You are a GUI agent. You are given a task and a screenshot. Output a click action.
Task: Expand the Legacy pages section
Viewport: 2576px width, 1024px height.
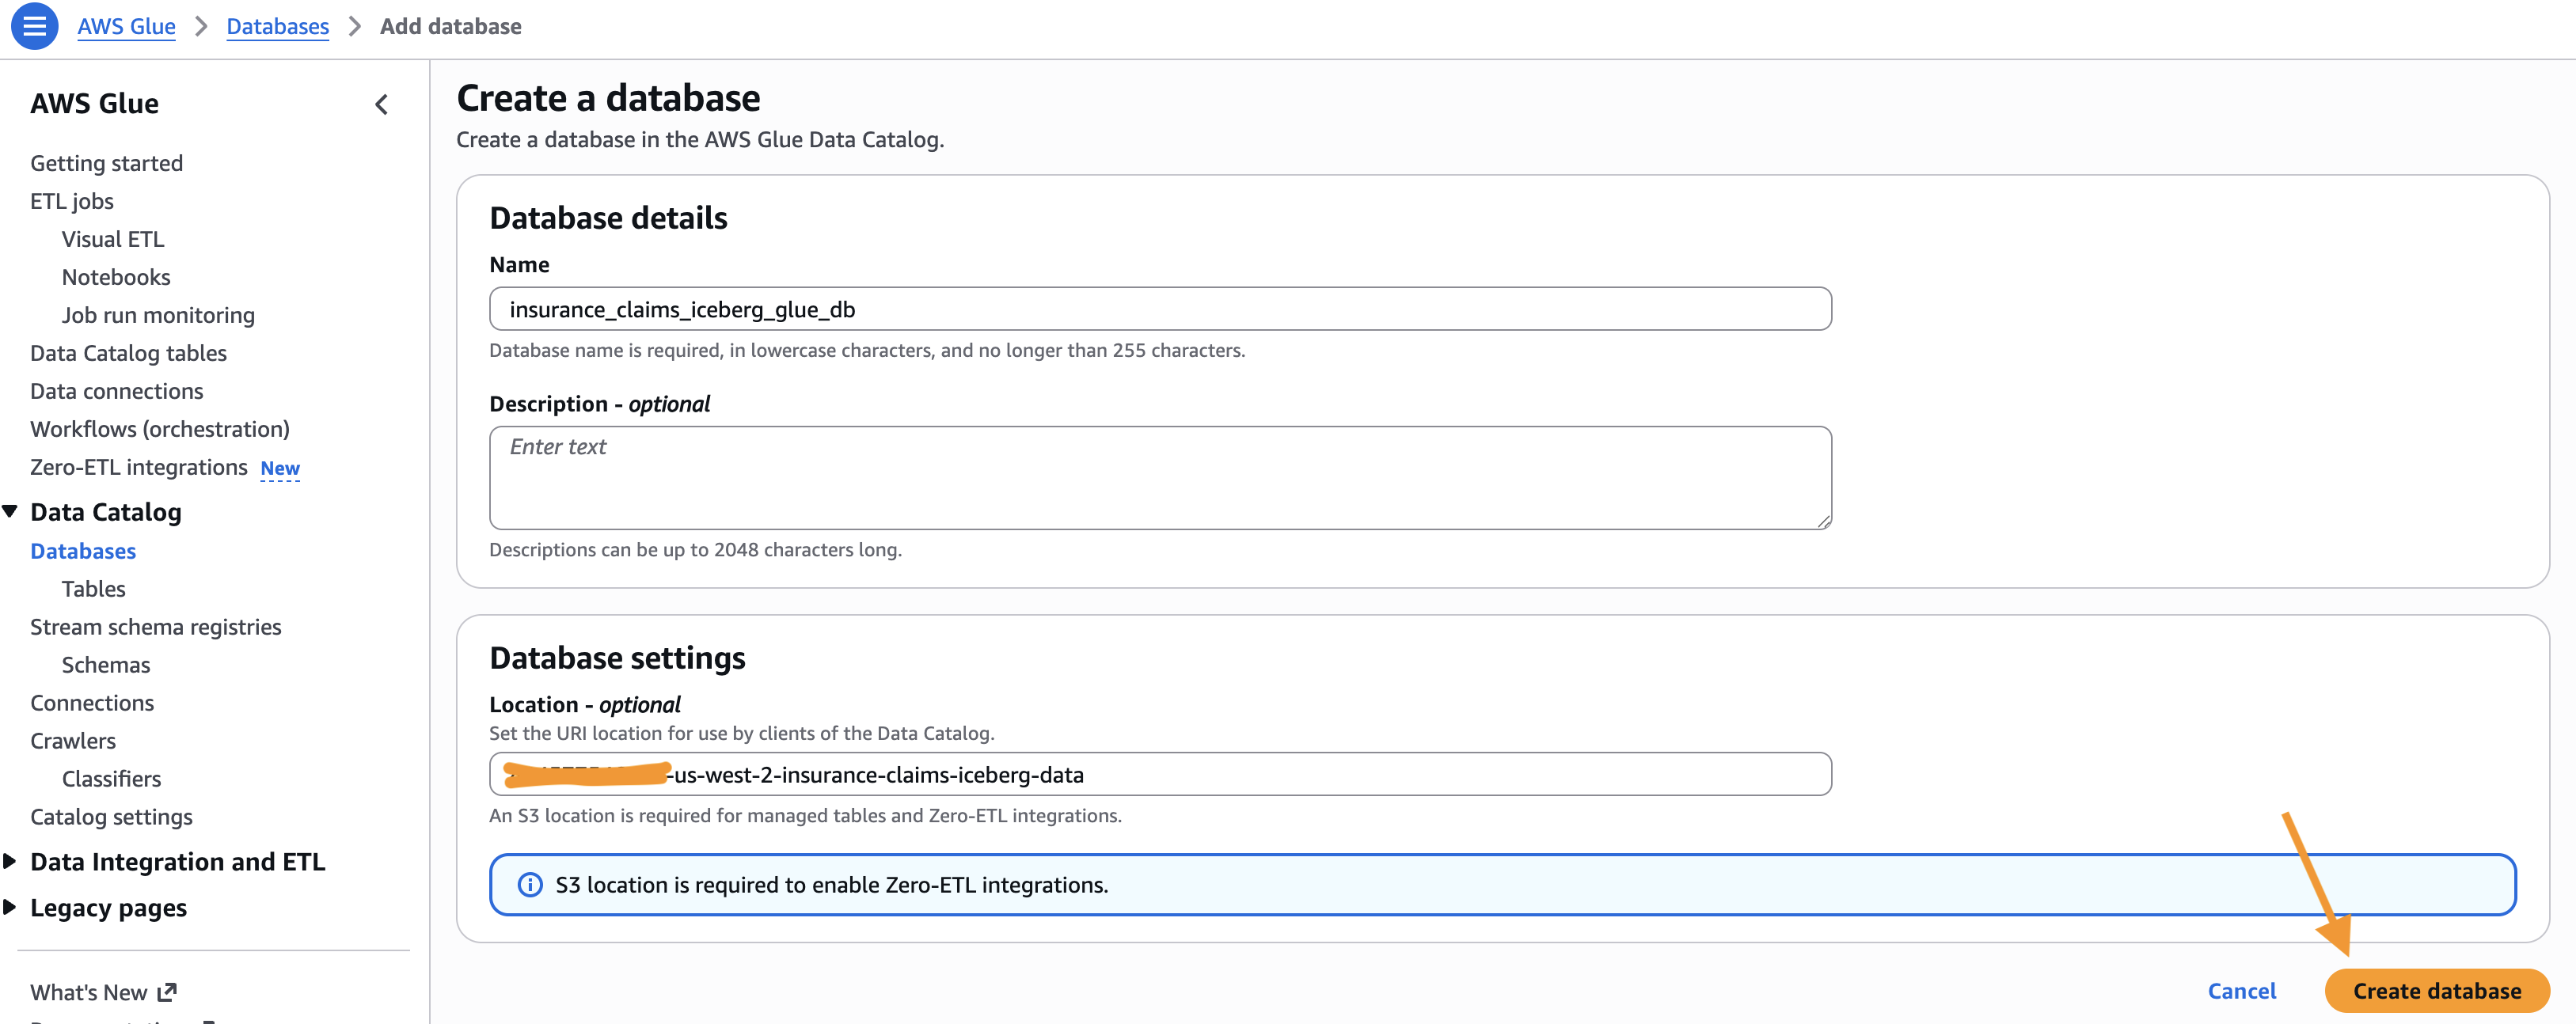click(x=10, y=908)
